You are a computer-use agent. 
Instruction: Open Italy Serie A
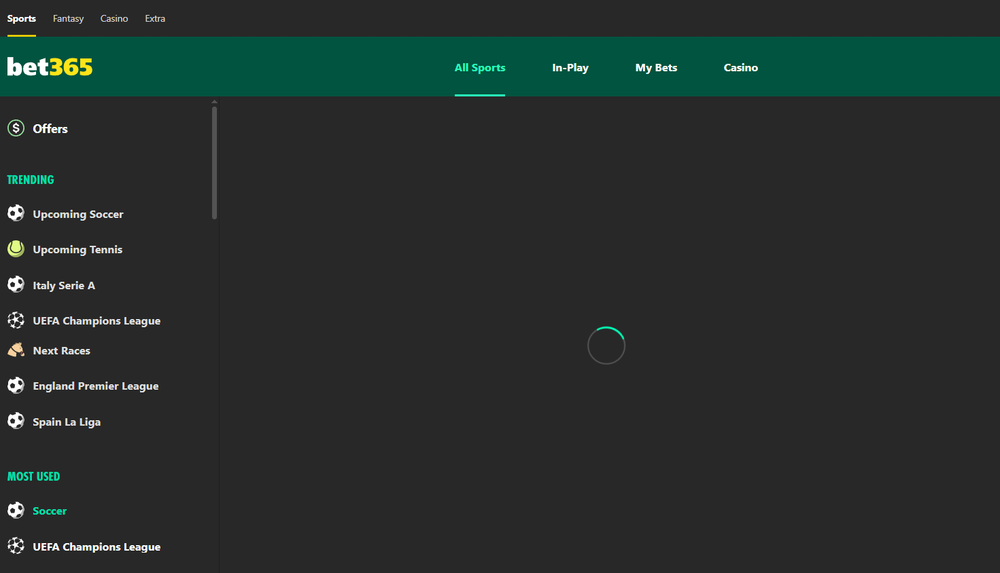64,285
